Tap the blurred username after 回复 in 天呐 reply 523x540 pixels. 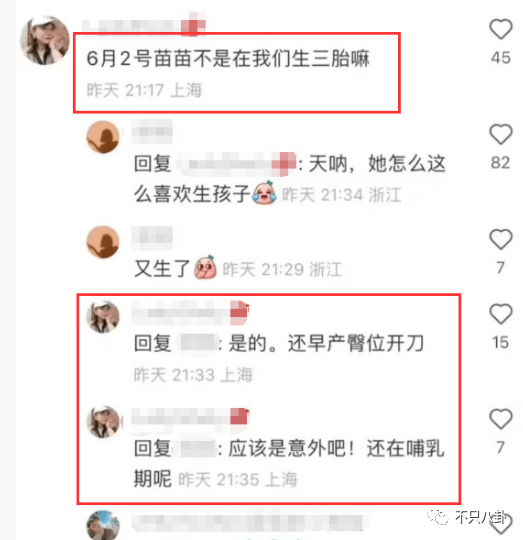(236, 164)
